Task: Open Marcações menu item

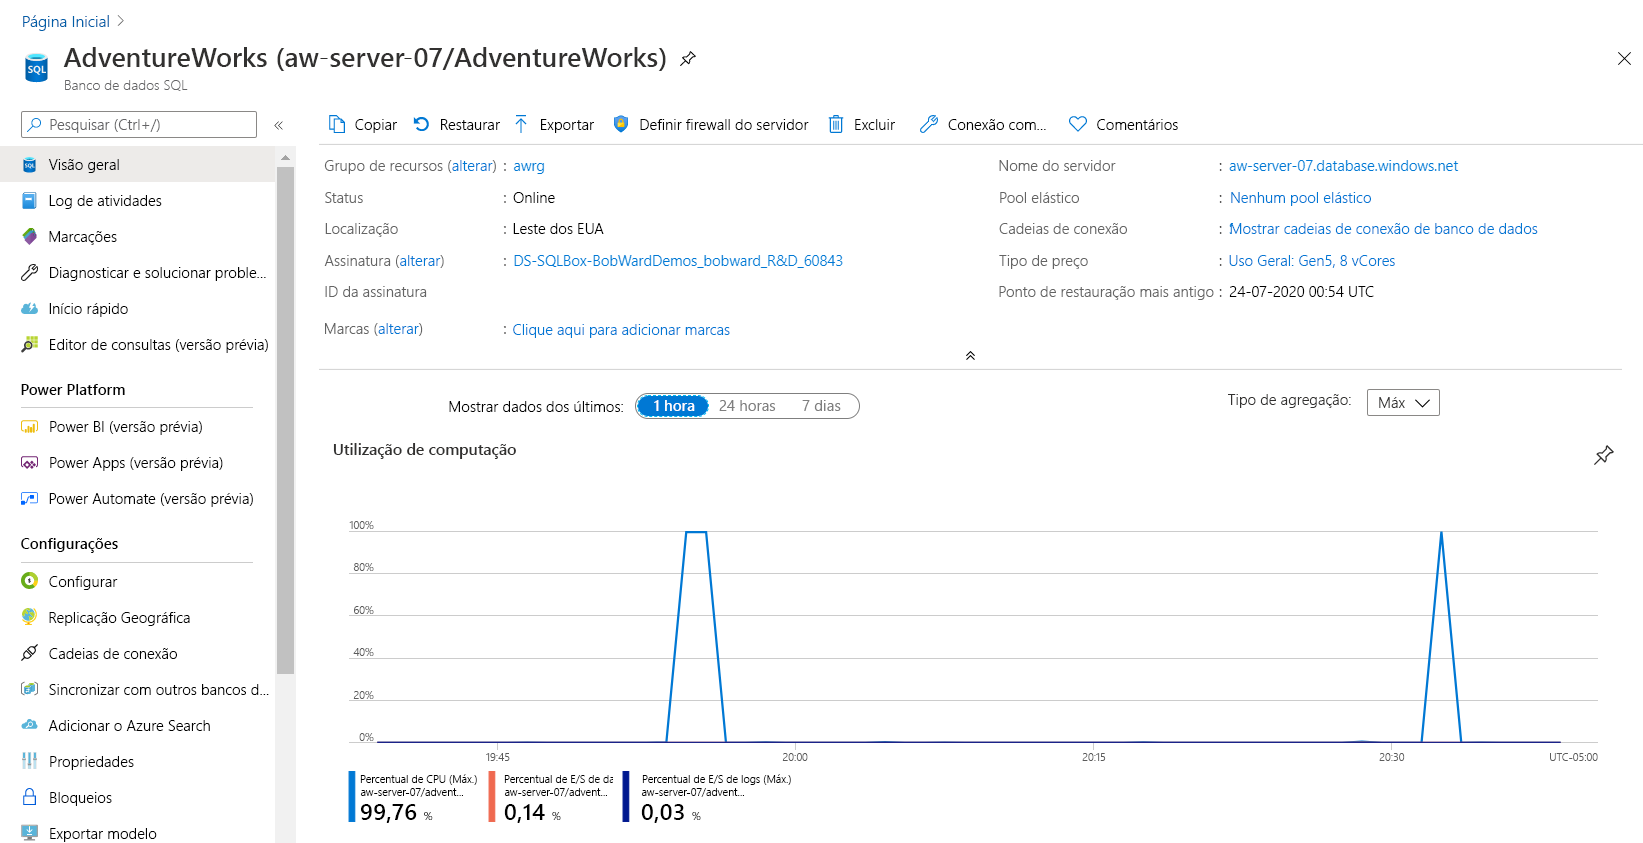Action: click(138, 236)
